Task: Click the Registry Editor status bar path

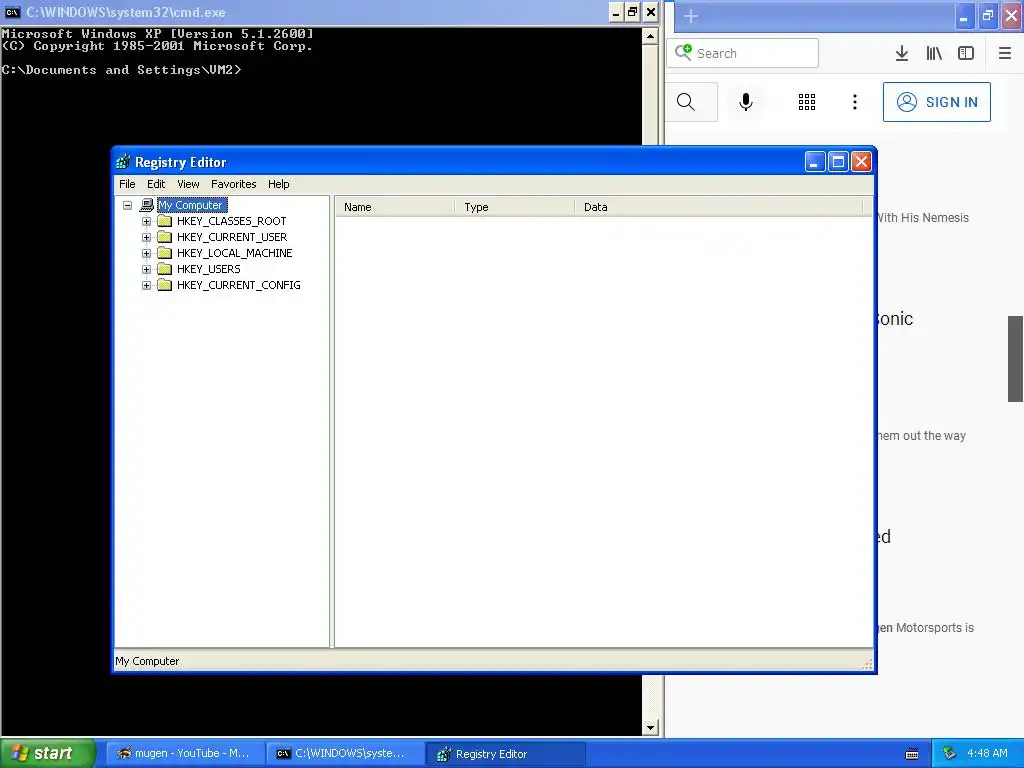Action: click(x=147, y=662)
